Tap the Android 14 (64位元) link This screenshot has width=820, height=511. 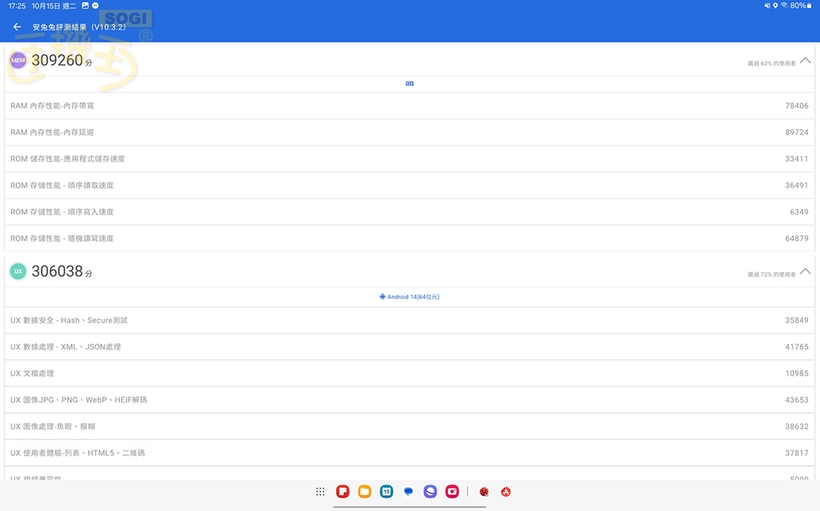tap(410, 297)
